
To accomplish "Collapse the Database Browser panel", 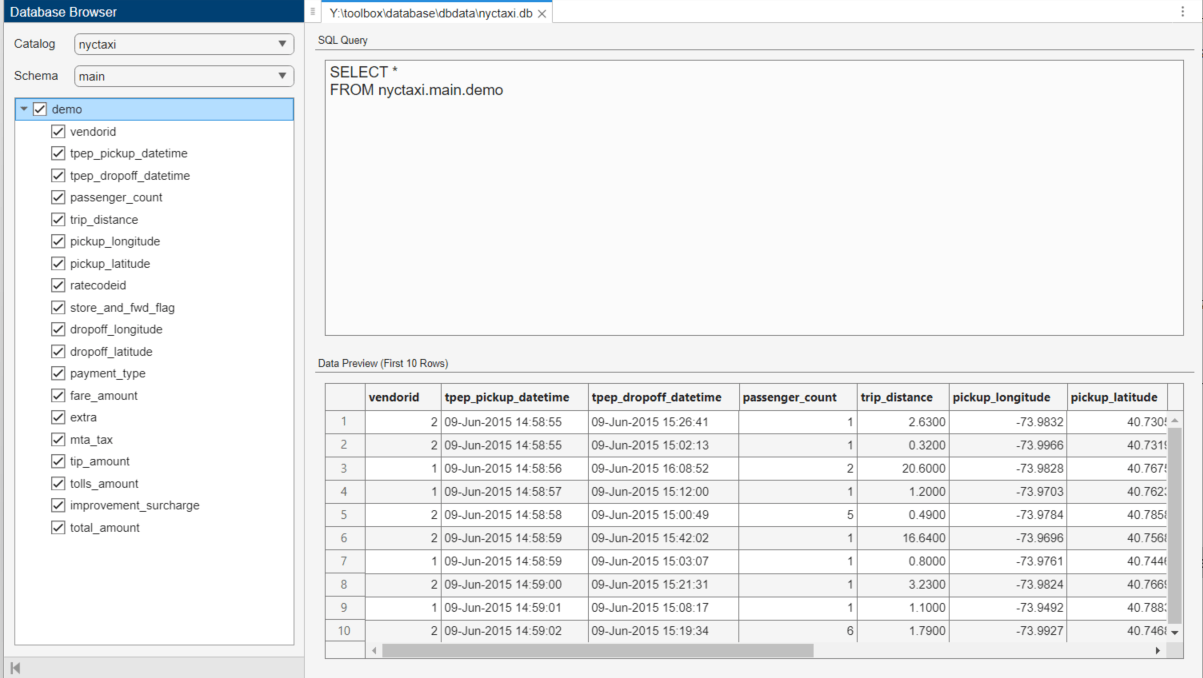I will [x=15, y=666].
